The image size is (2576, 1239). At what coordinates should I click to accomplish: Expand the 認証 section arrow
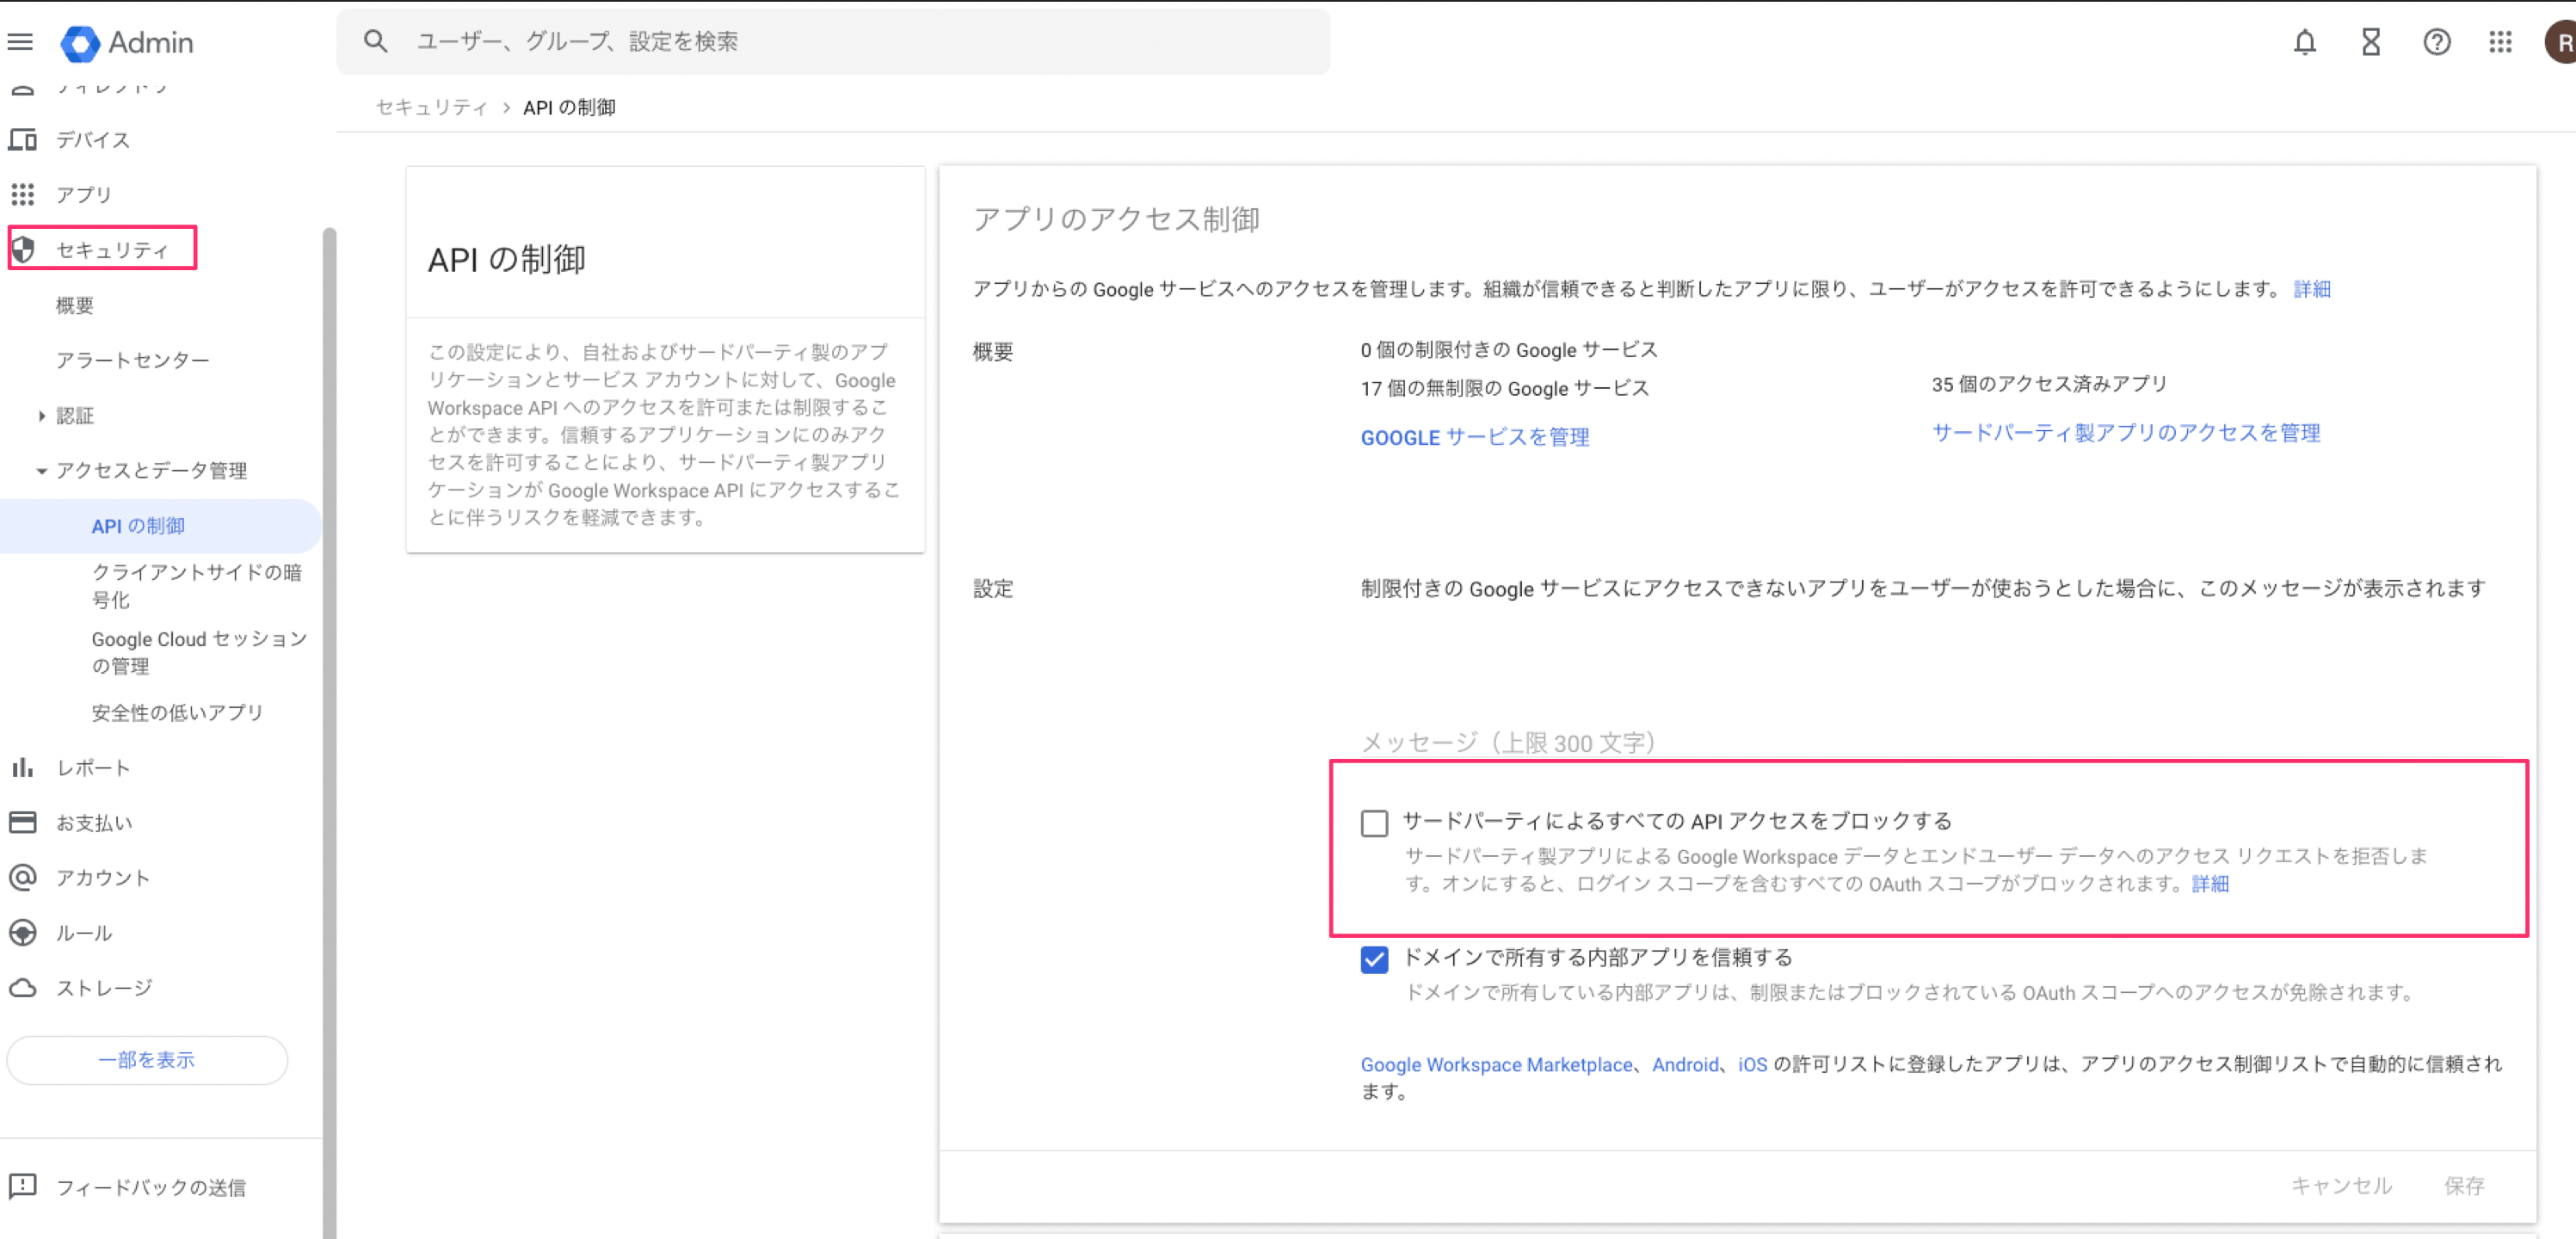point(41,415)
